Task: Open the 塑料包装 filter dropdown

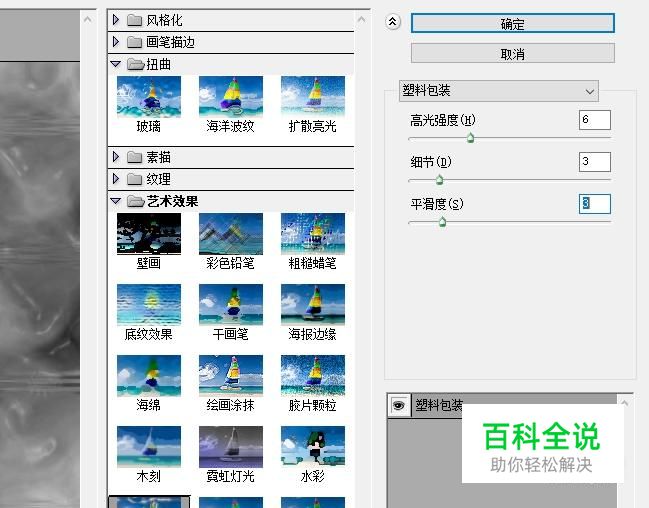Action: (x=499, y=91)
